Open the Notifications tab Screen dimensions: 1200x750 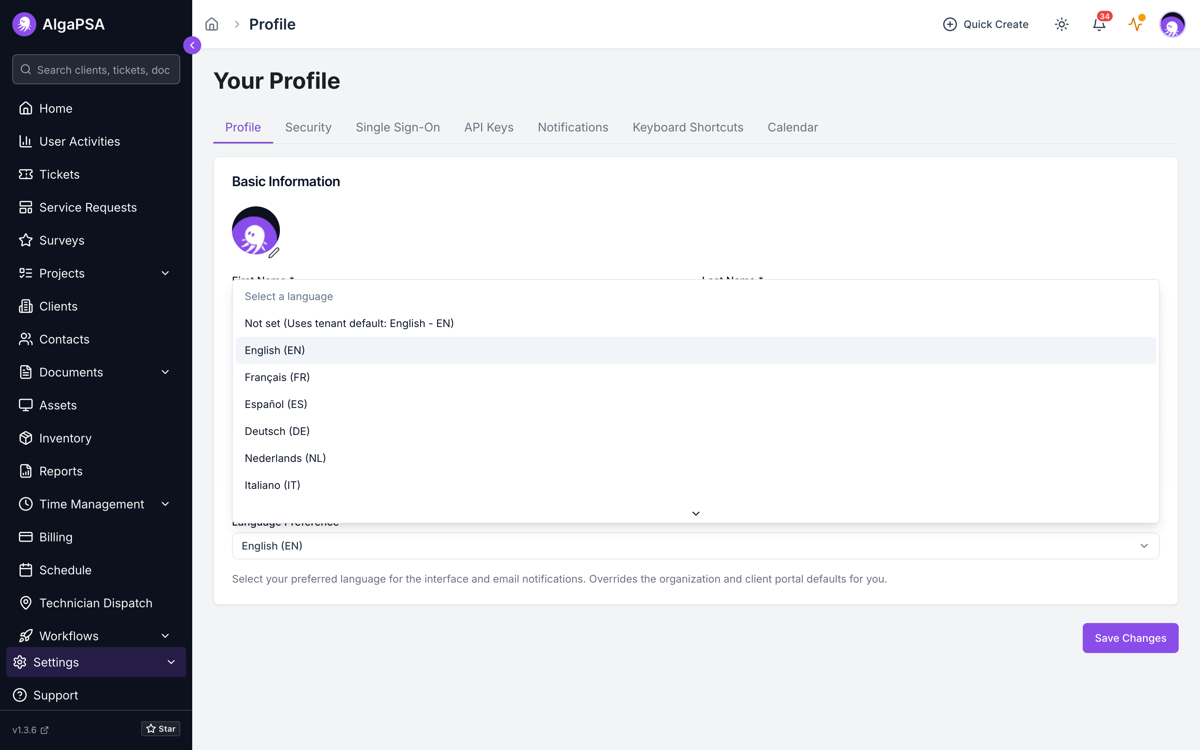[x=573, y=127]
